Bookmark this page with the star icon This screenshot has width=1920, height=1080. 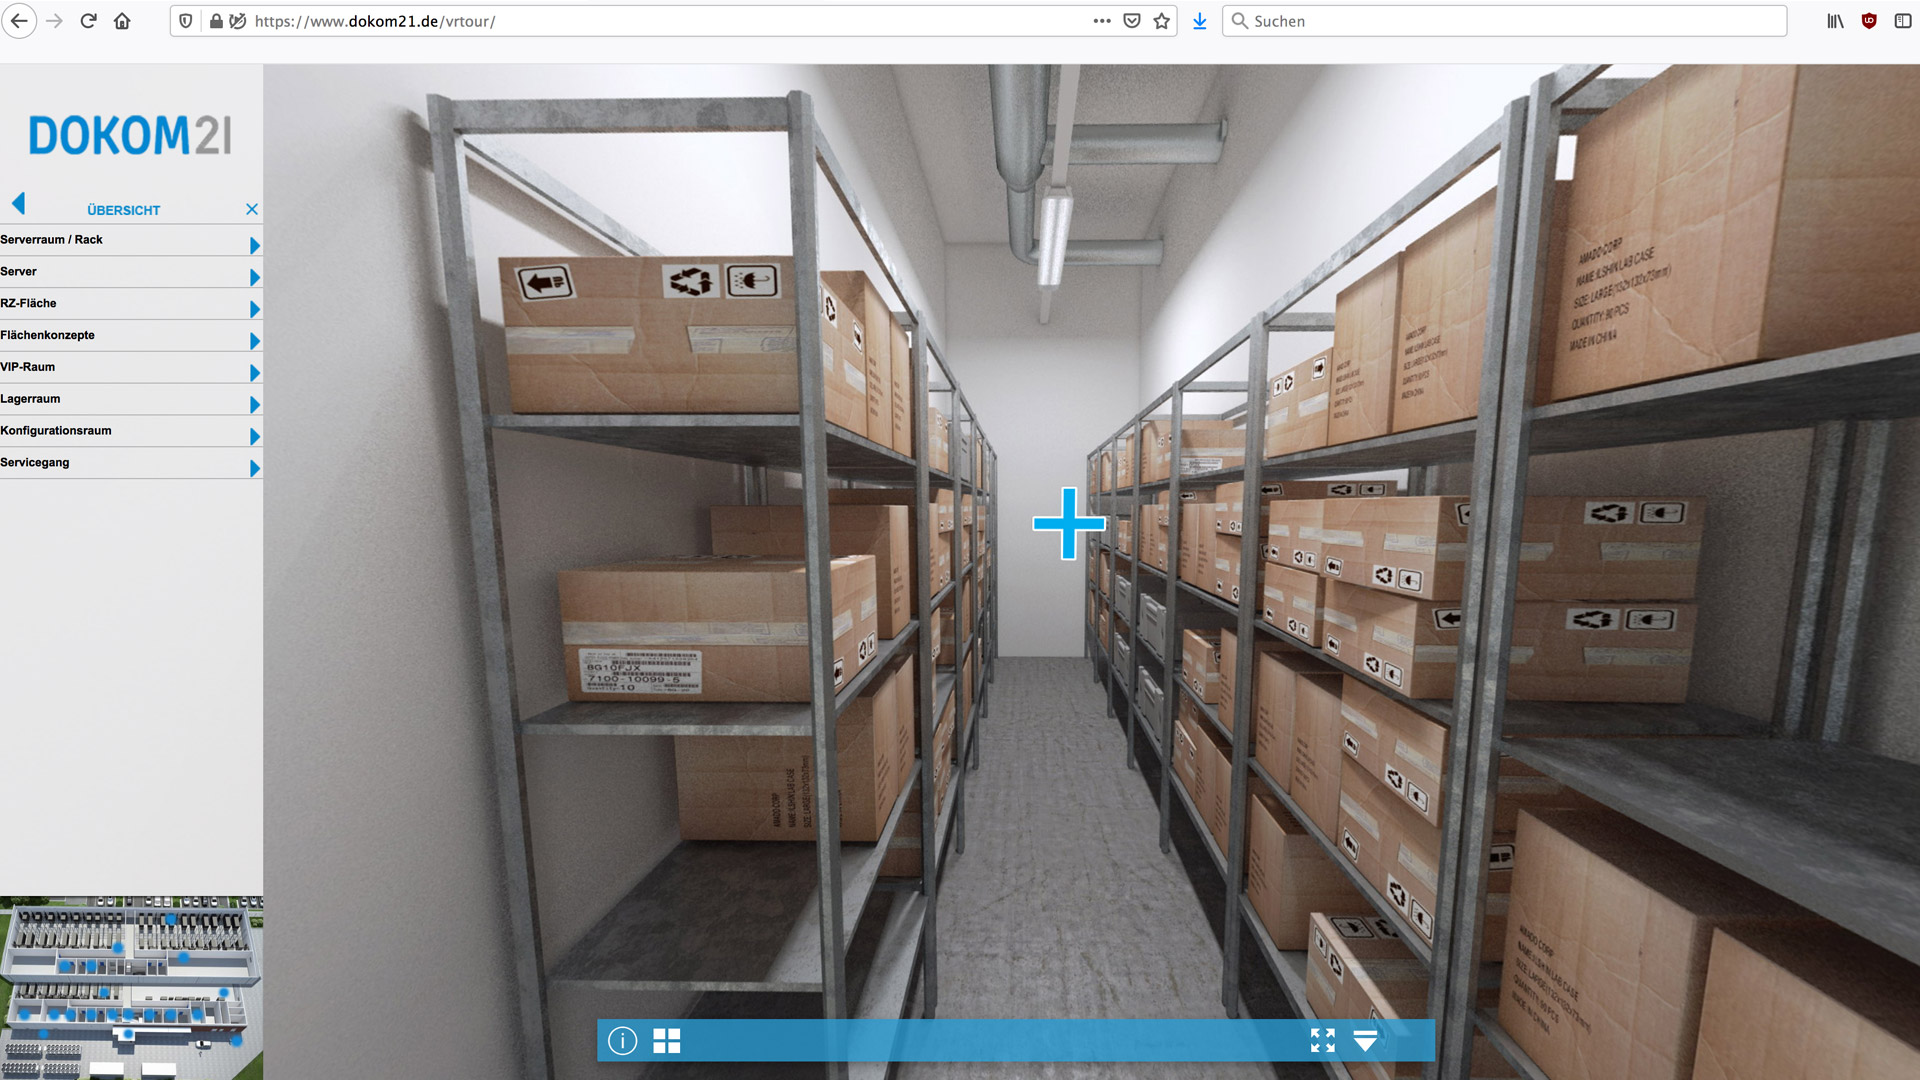1161,21
